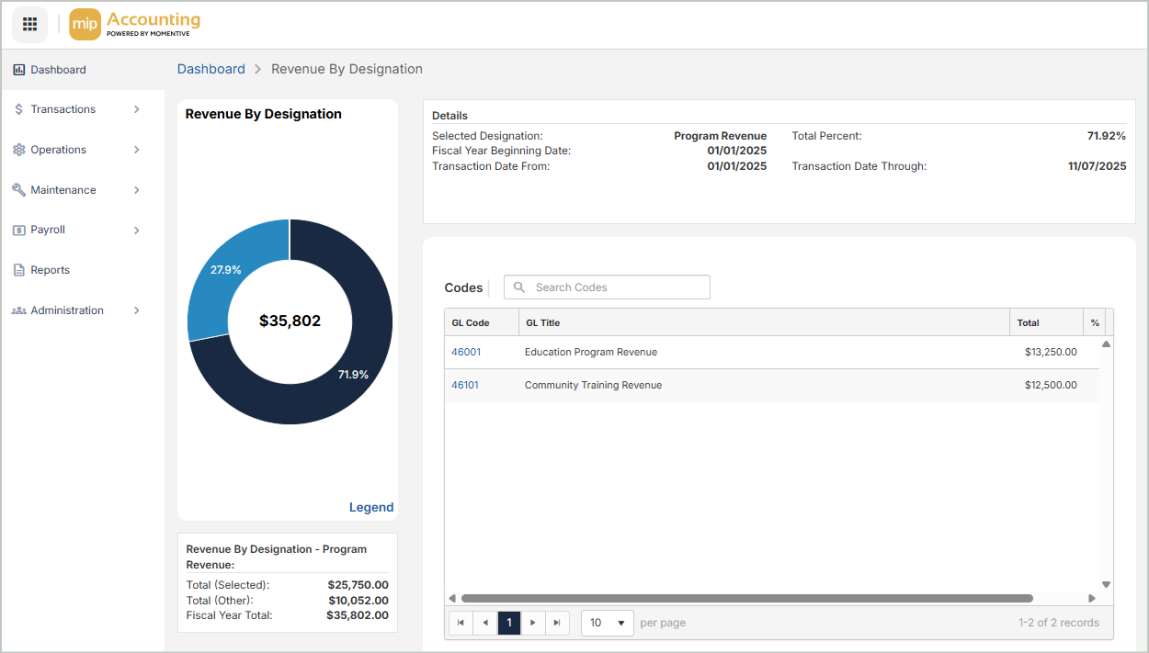The width and height of the screenshot is (1149, 653).
Task: Expand the Payroll submenu arrow
Action: point(137,230)
